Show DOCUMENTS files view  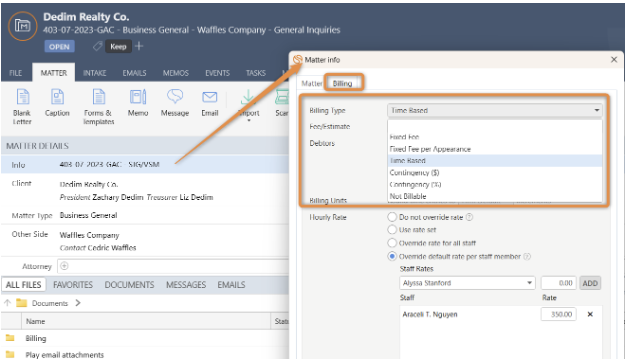pos(129,285)
